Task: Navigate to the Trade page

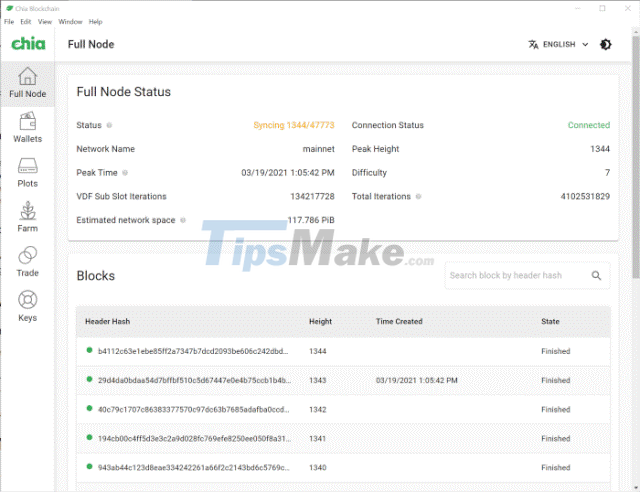Action: click(27, 262)
